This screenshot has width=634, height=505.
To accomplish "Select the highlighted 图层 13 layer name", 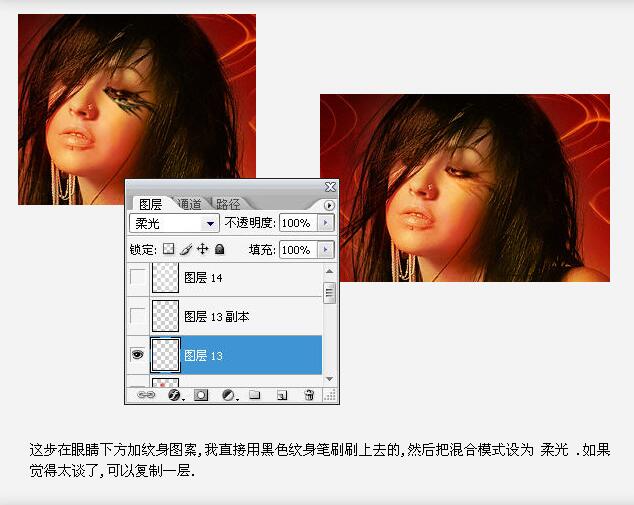I will tap(203, 356).
